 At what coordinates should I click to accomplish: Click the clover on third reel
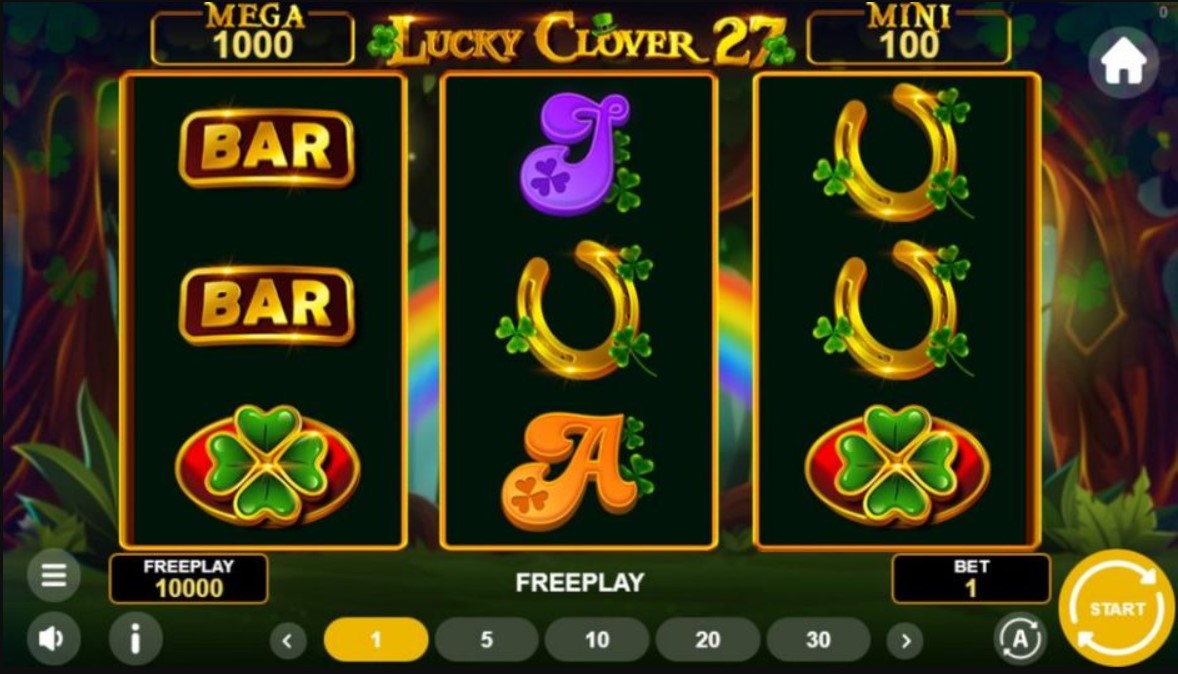pos(897,465)
